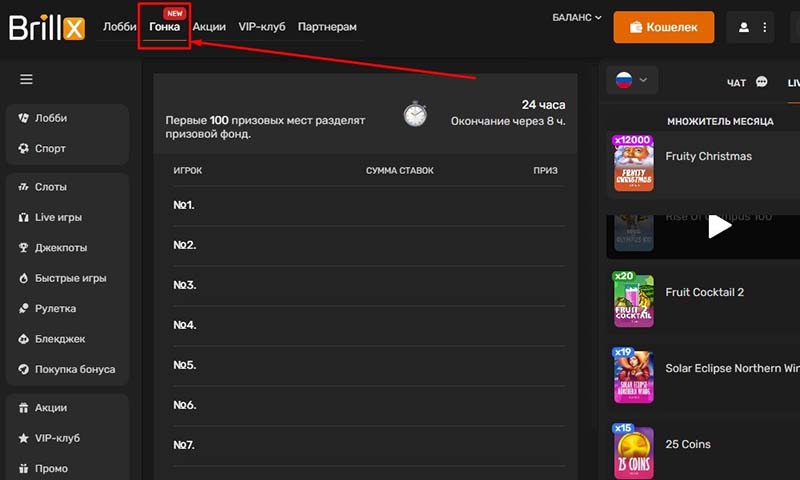
Task: Click the user profile icon button
Action: tap(743, 27)
